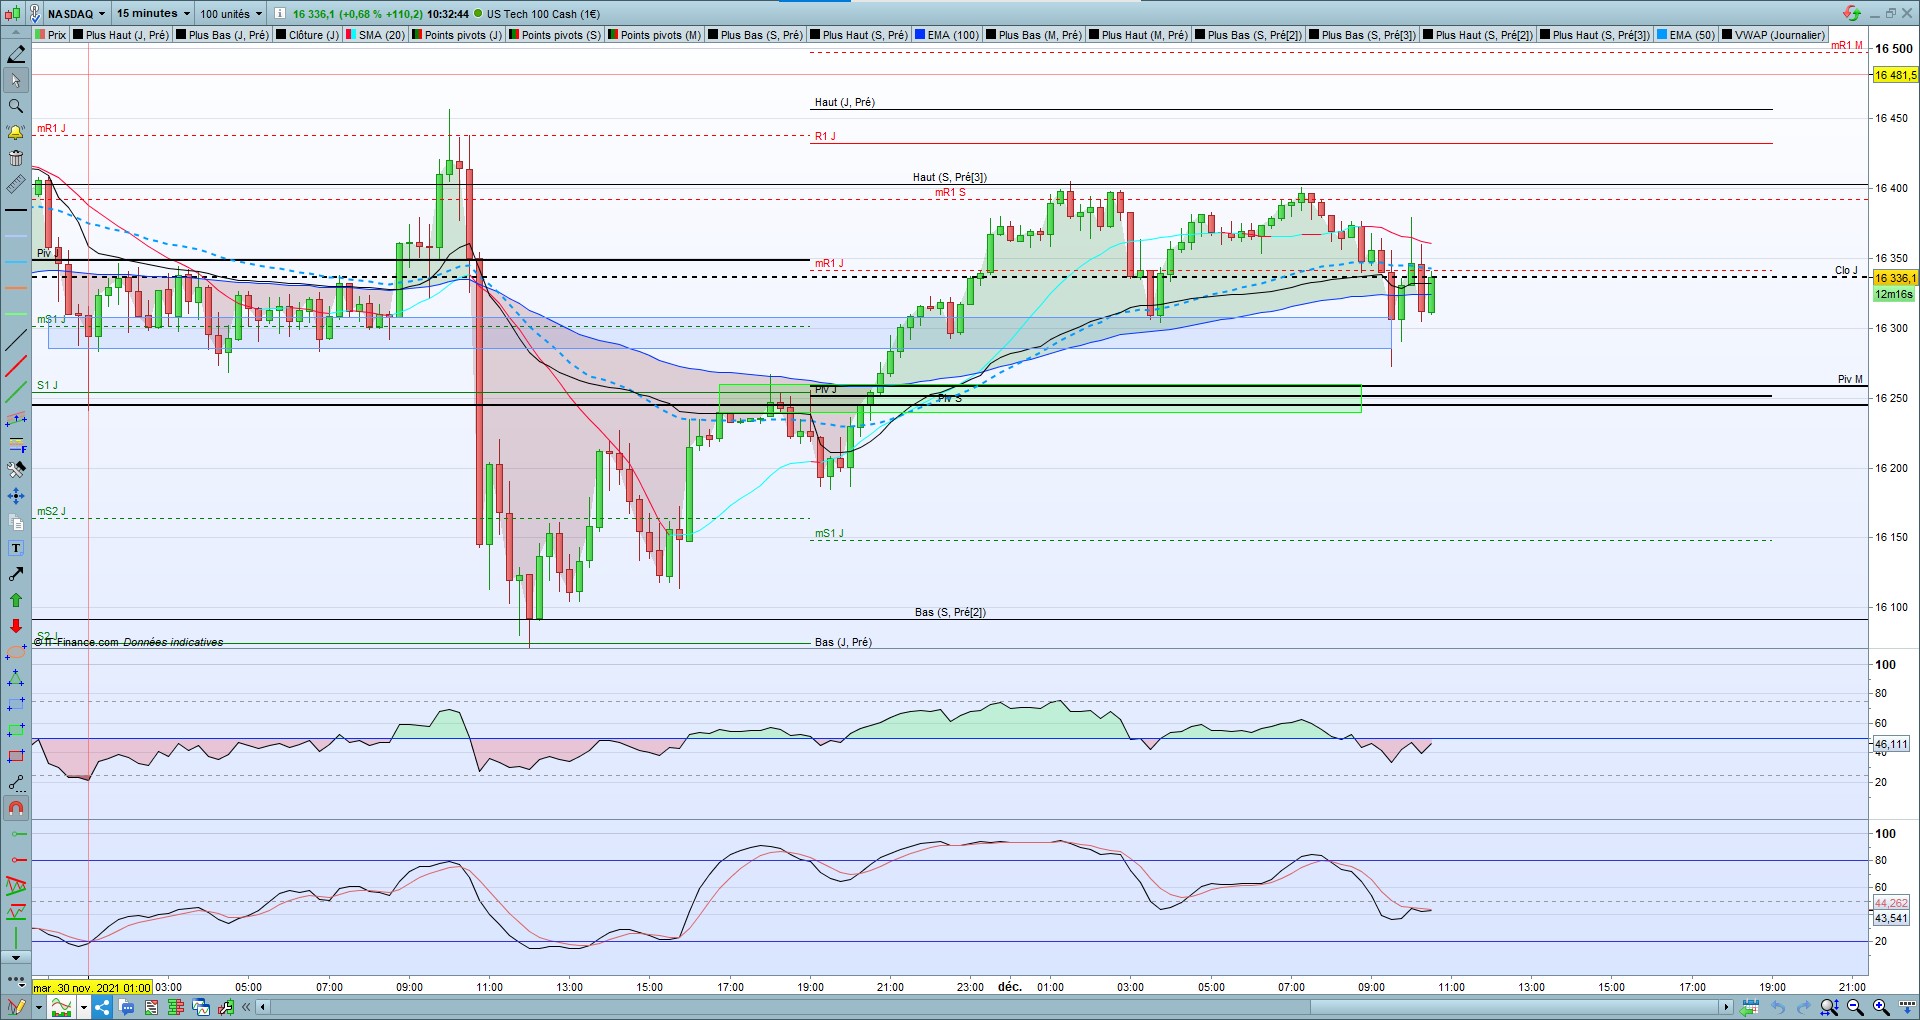Click the scrollbar right arrow

[1726, 1007]
